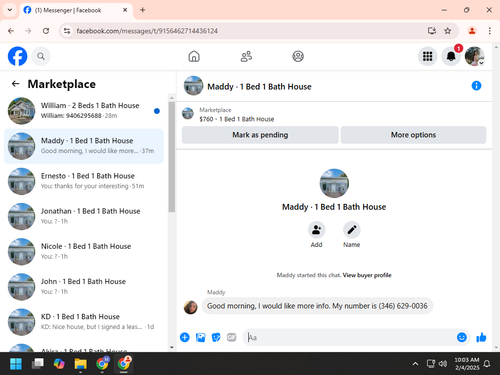Open KD 1 Bed 1 Bath House chat
The image size is (500, 375).
point(84,322)
